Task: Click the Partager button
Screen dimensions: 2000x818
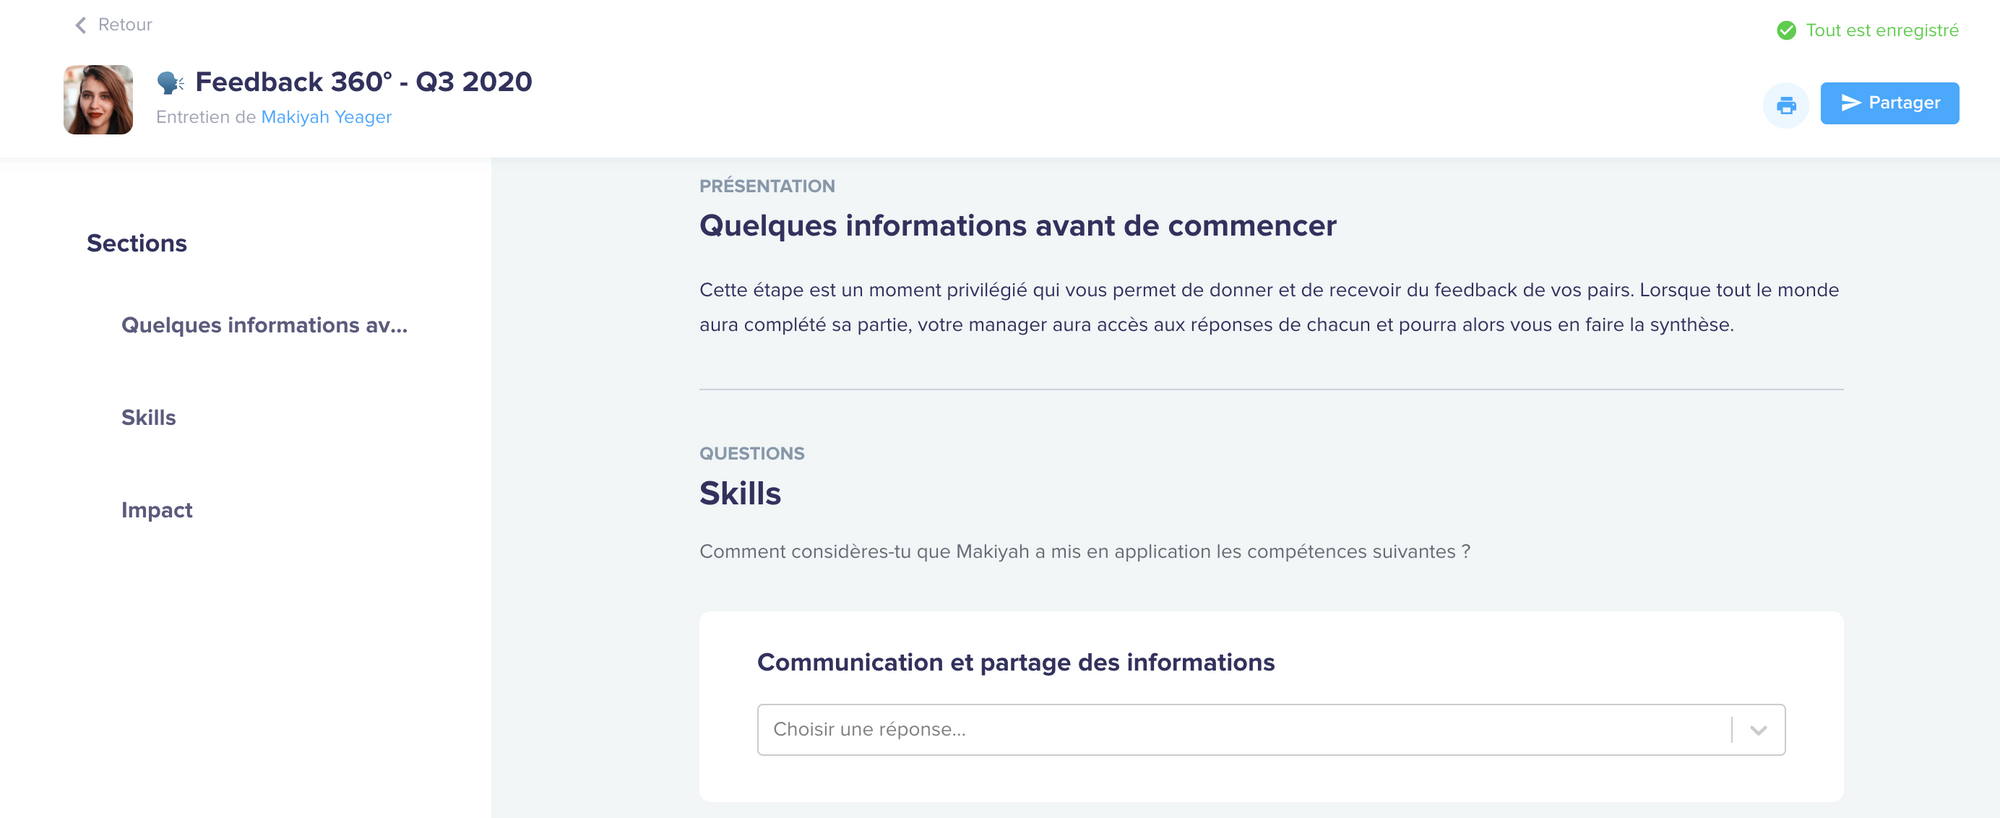Action: point(1889,103)
